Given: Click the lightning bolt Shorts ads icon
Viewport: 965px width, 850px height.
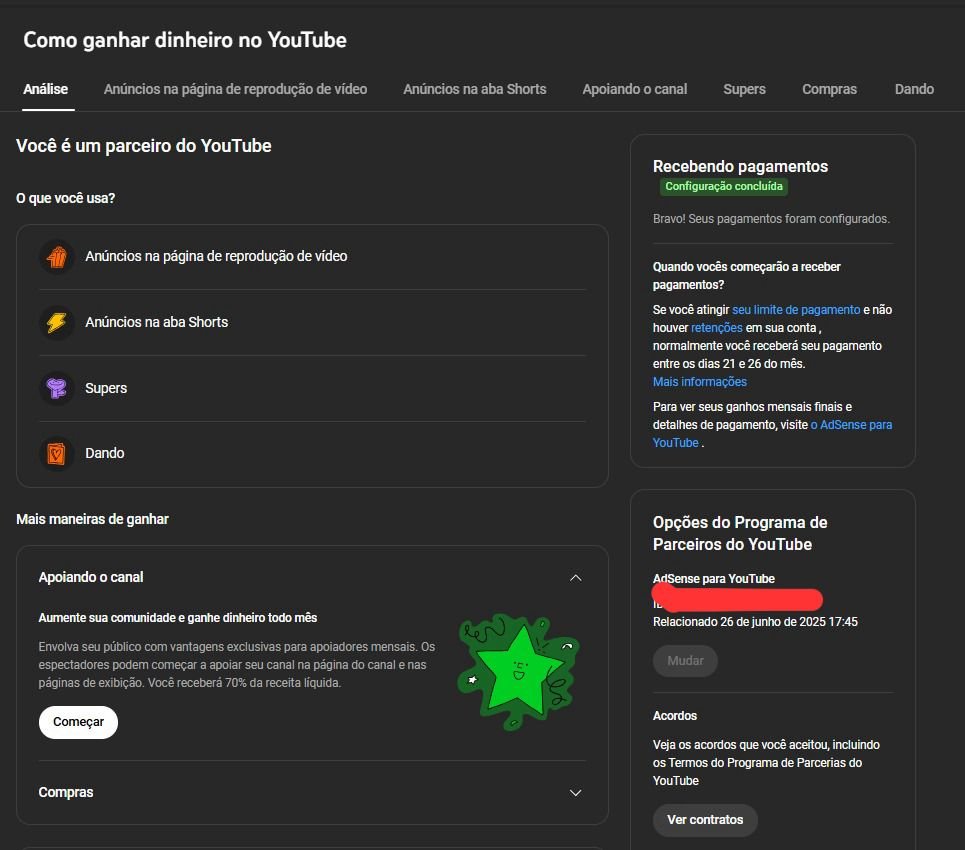Looking at the screenshot, I should coord(57,322).
